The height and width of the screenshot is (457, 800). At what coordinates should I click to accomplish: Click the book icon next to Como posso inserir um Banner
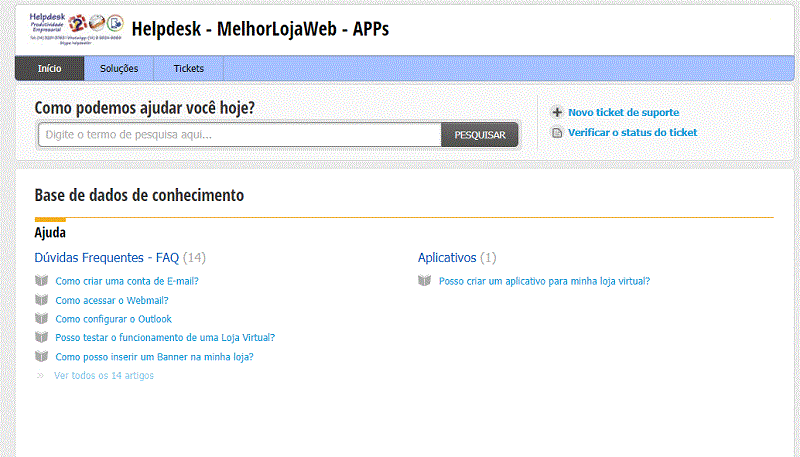(41, 357)
